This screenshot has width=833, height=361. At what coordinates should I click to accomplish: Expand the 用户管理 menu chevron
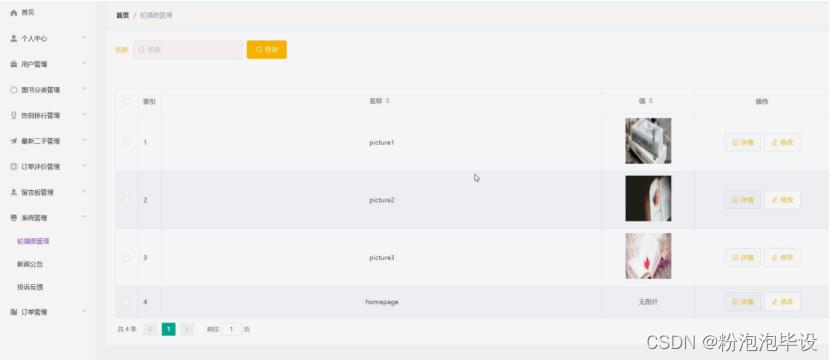84,63
